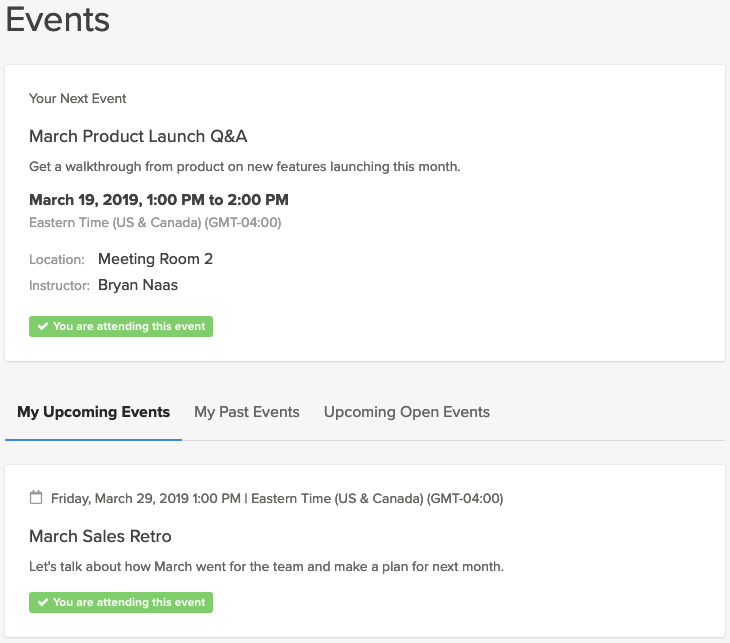Switch to the My Past Events tab
The height and width of the screenshot is (643, 730).
[247, 412]
